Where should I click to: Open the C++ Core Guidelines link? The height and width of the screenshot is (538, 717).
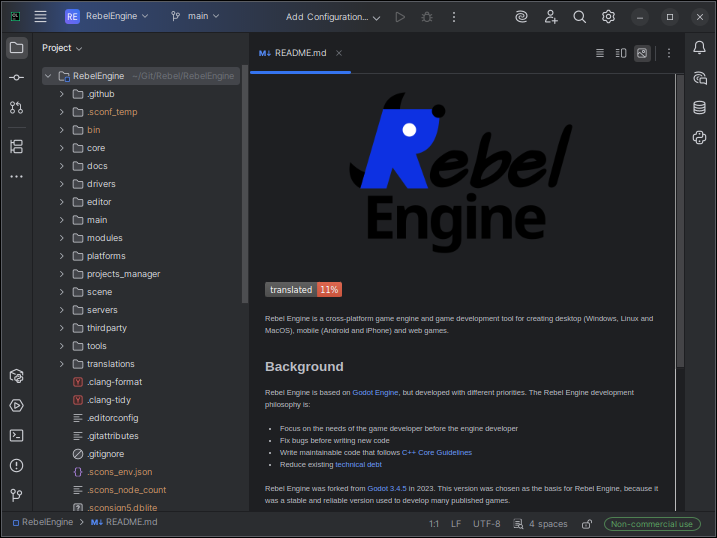coord(437,453)
